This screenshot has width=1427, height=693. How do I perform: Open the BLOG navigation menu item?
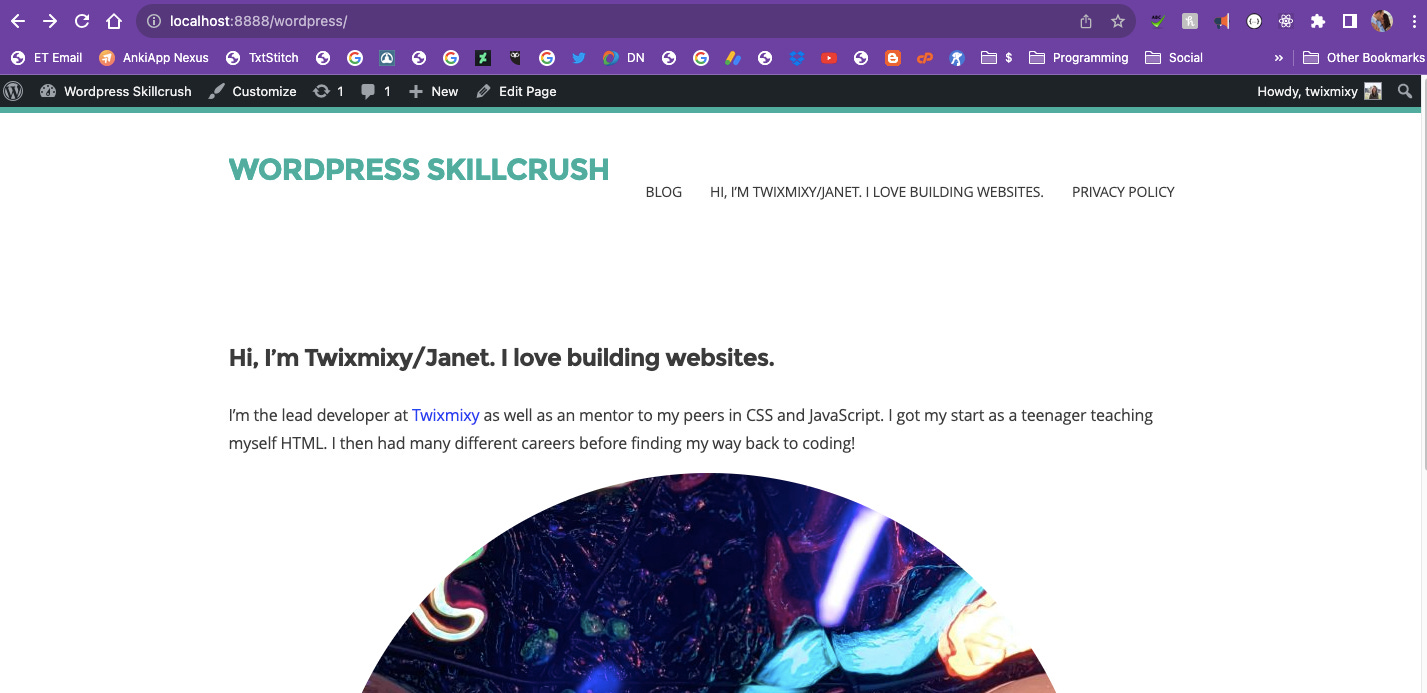tap(664, 192)
